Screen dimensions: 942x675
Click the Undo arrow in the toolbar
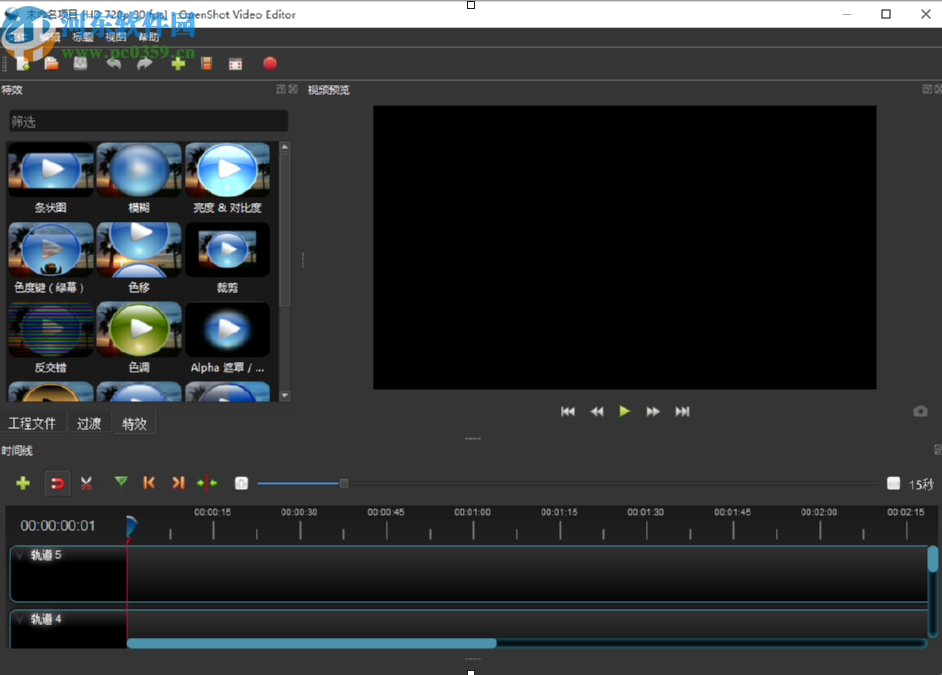click(x=113, y=64)
